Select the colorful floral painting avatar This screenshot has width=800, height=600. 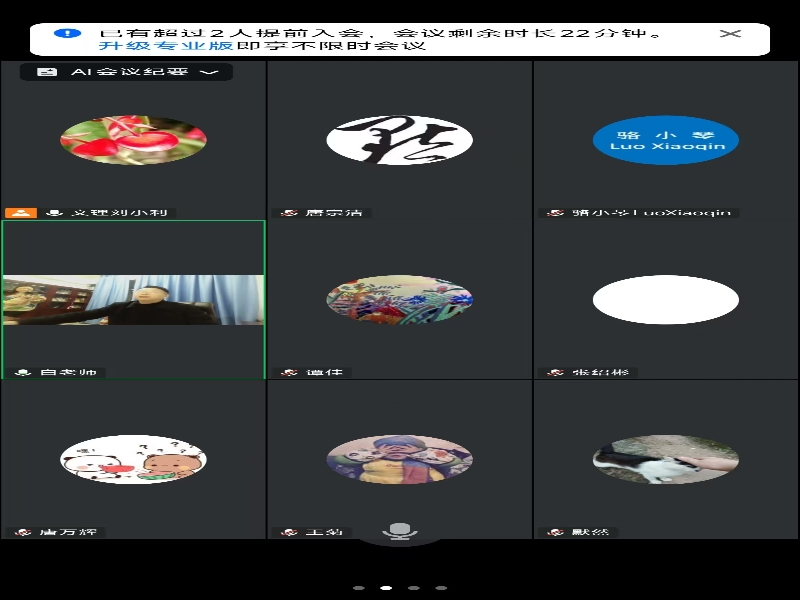pyautogui.click(x=399, y=299)
